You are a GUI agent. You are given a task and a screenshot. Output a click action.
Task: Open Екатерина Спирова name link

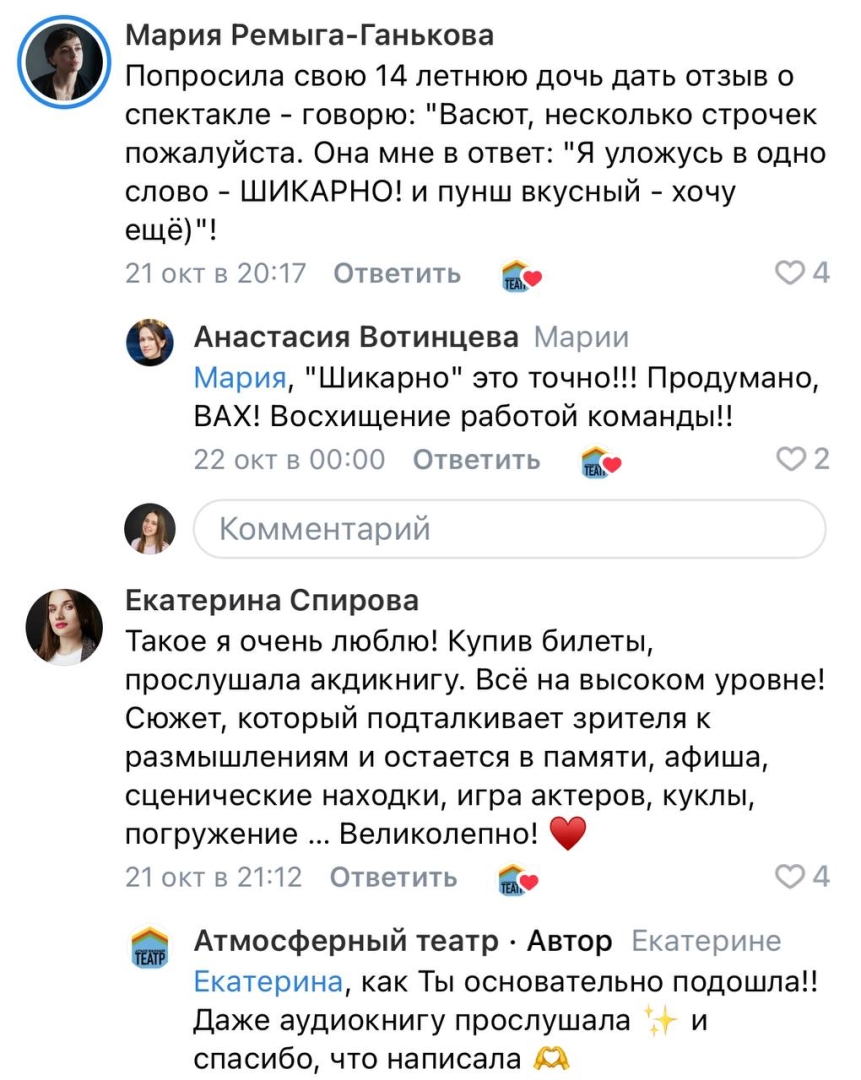(272, 600)
